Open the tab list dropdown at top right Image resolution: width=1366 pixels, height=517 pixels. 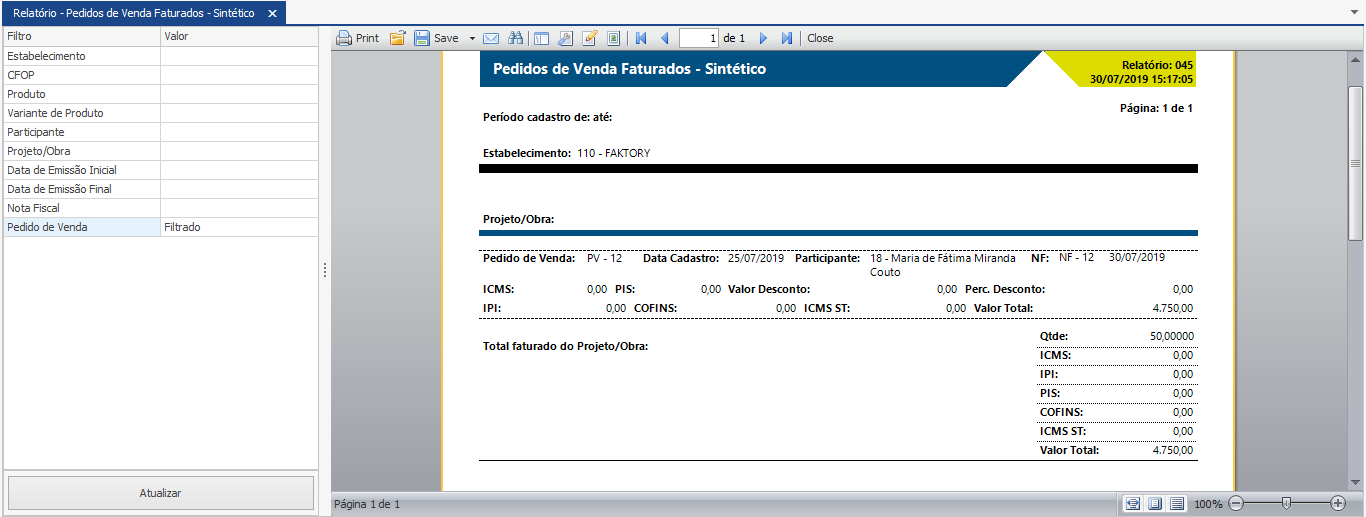pyautogui.click(x=1352, y=12)
